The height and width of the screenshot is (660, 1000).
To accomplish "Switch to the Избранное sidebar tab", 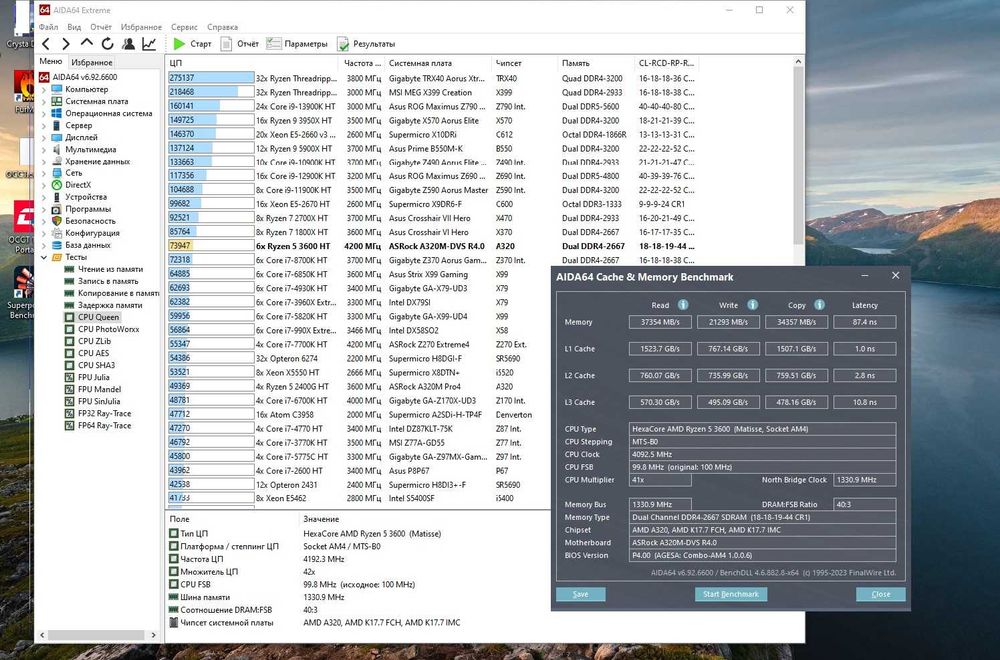I will point(92,62).
